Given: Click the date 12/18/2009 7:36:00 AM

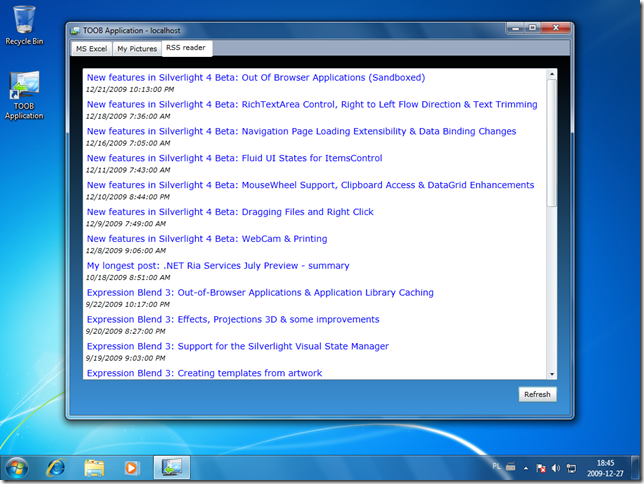Looking at the screenshot, I should (128, 116).
